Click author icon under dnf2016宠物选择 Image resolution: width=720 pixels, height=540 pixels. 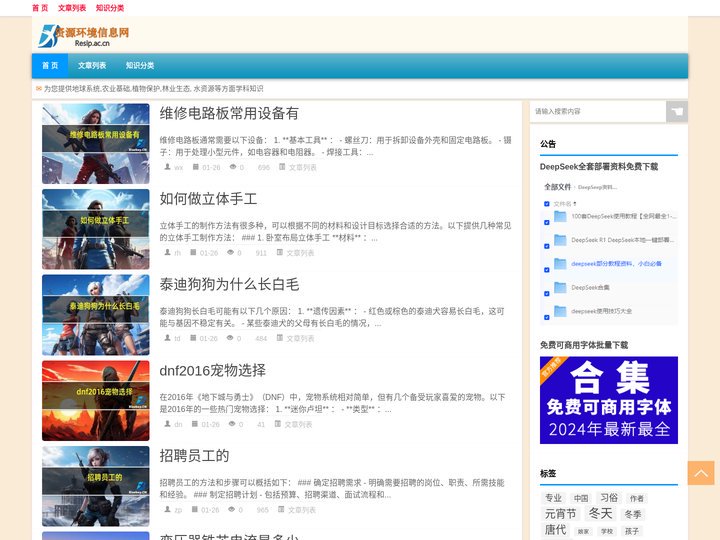tap(168, 424)
